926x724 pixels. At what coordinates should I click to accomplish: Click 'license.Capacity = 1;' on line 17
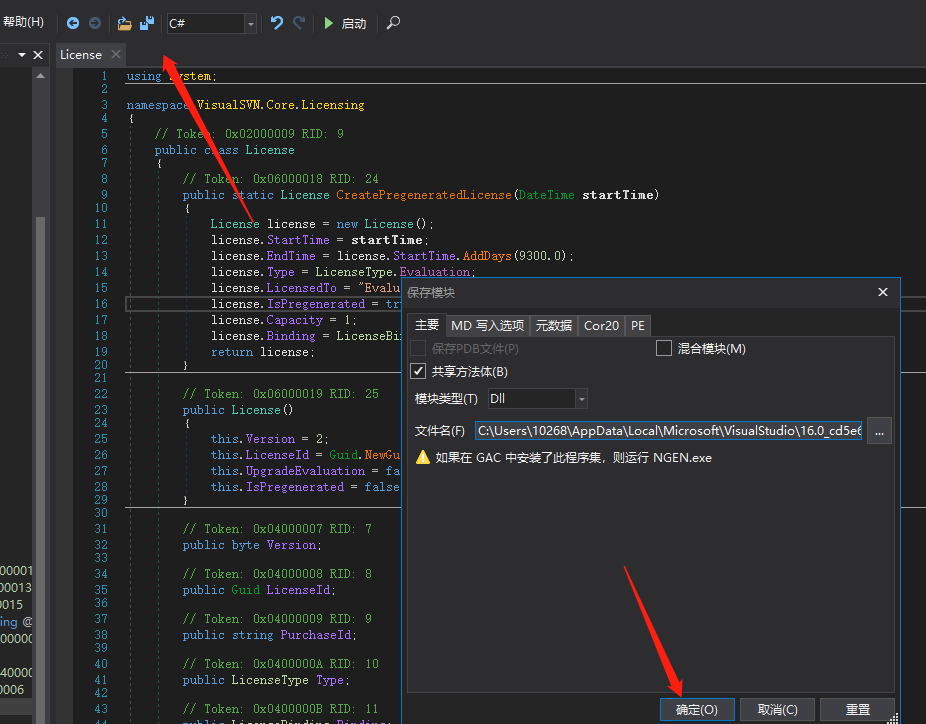click(x=283, y=320)
